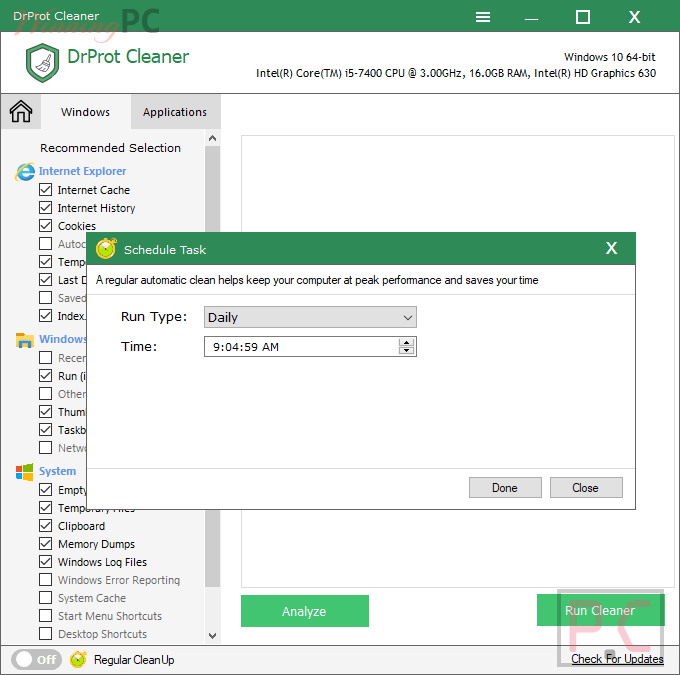Viewport: 680px width, 675px height.
Task: Click the Close button in dialog
Action: (x=586, y=488)
